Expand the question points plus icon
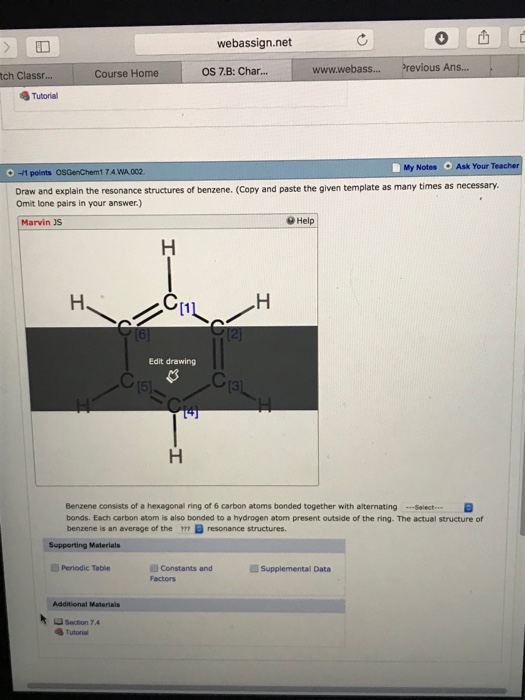 click(x=10, y=173)
